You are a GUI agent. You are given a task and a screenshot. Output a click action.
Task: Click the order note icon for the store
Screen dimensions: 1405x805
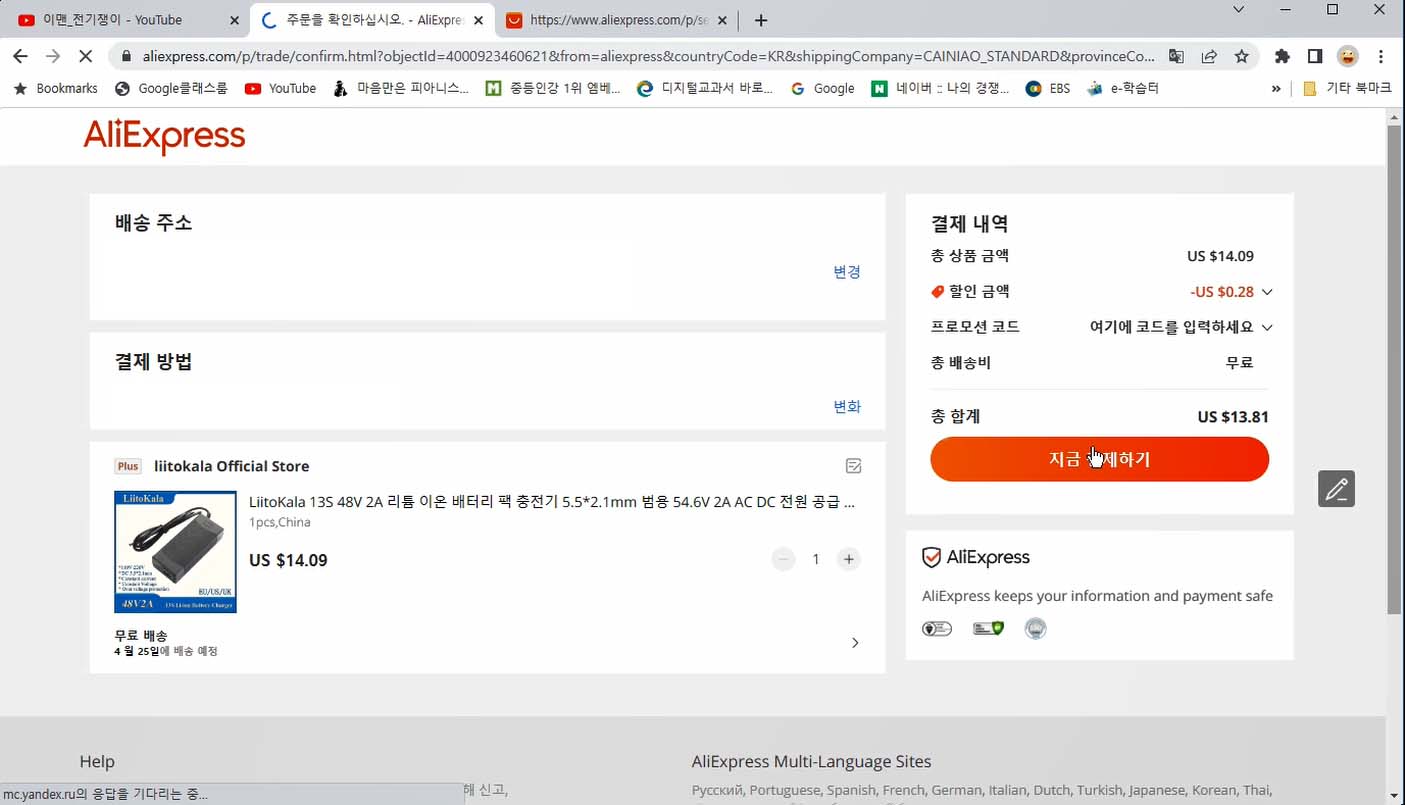pyautogui.click(x=853, y=466)
